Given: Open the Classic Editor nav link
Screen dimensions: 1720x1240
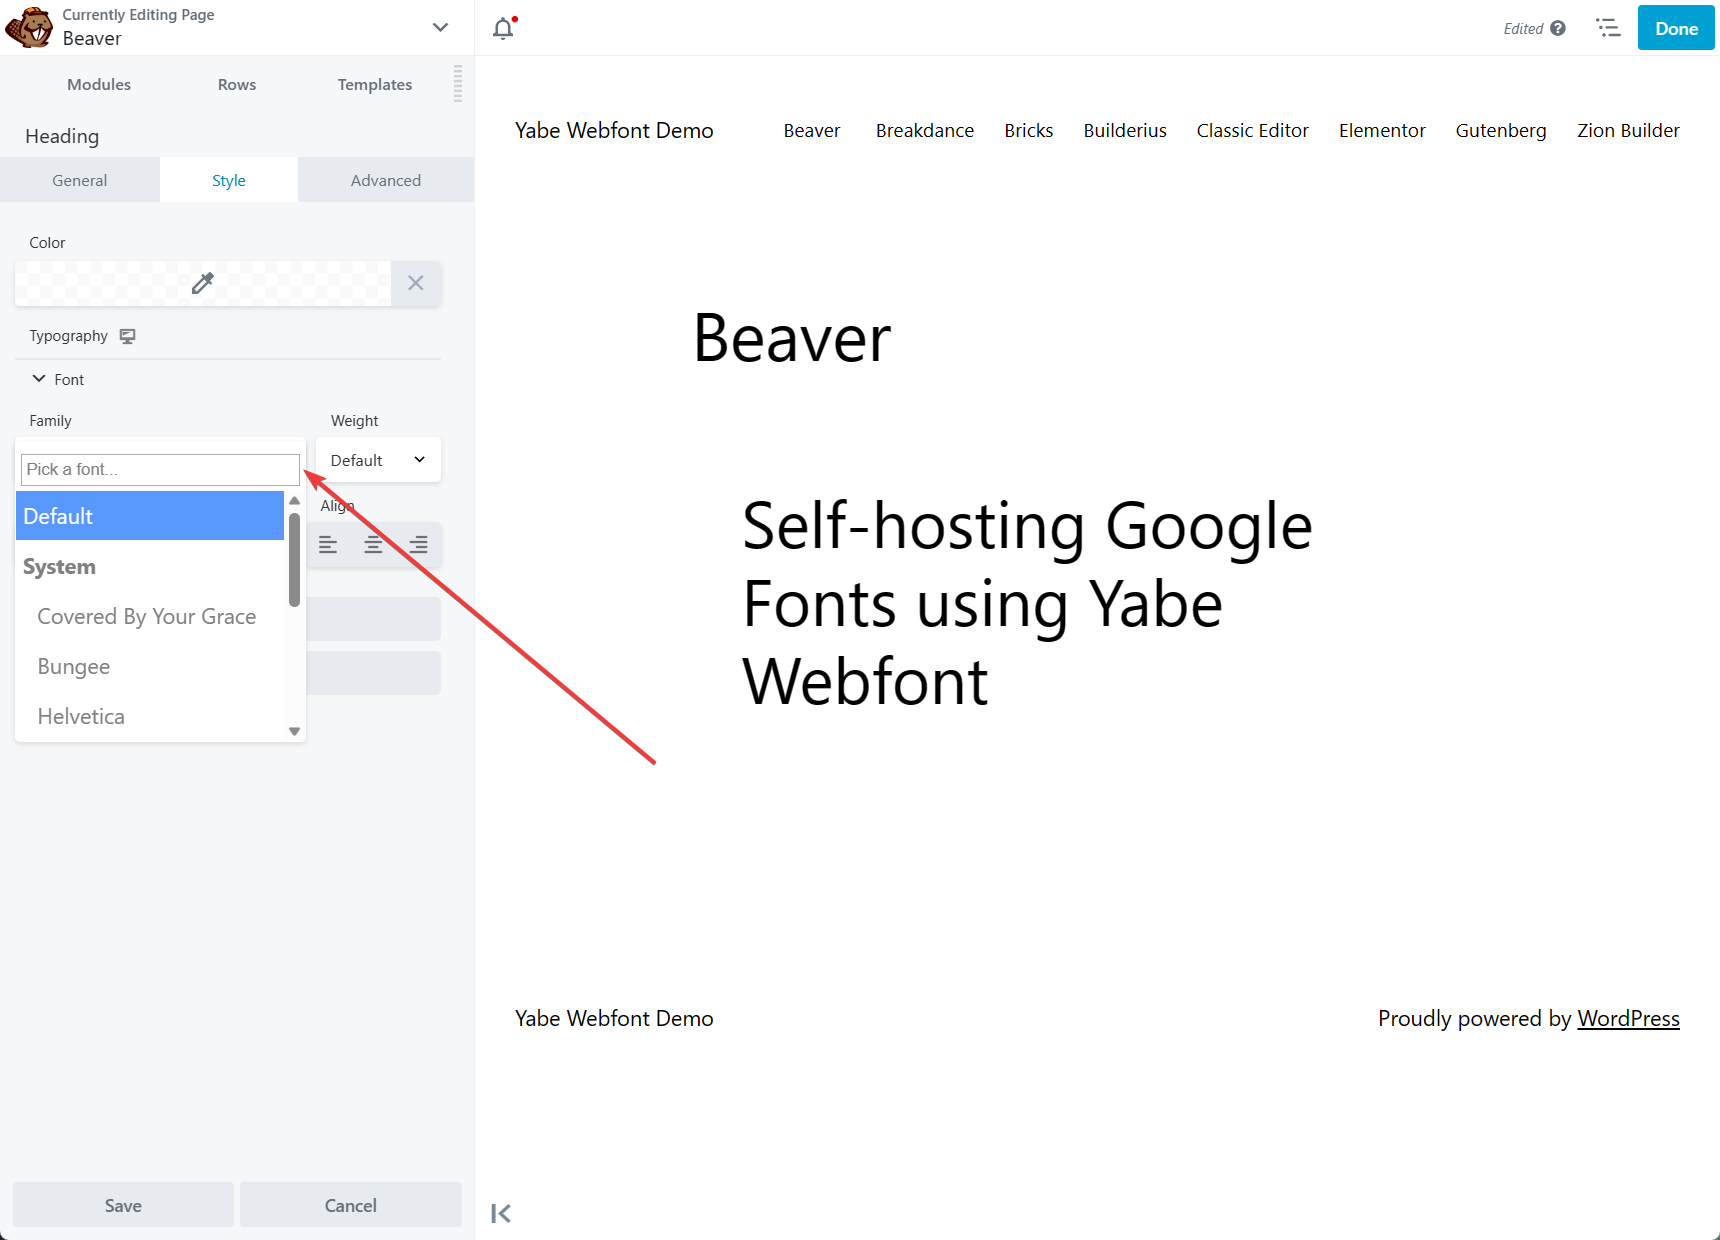Looking at the screenshot, I should point(1253,130).
